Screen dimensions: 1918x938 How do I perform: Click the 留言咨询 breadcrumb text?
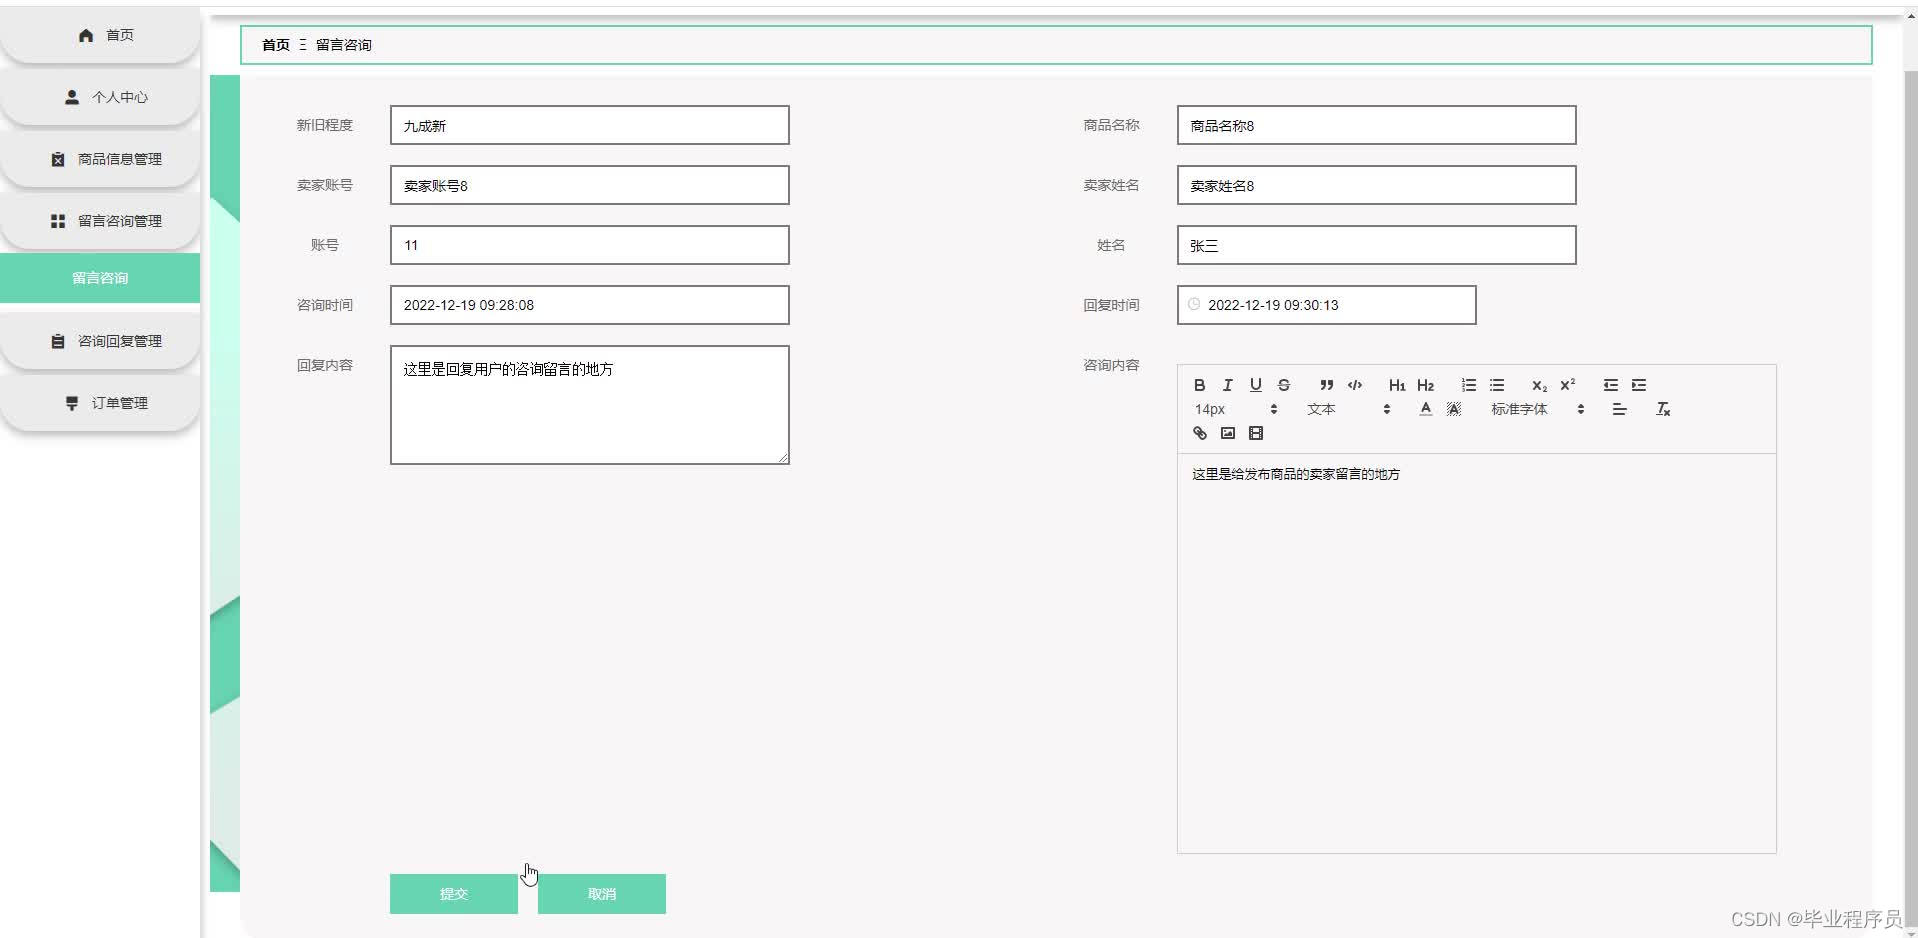pyautogui.click(x=344, y=45)
